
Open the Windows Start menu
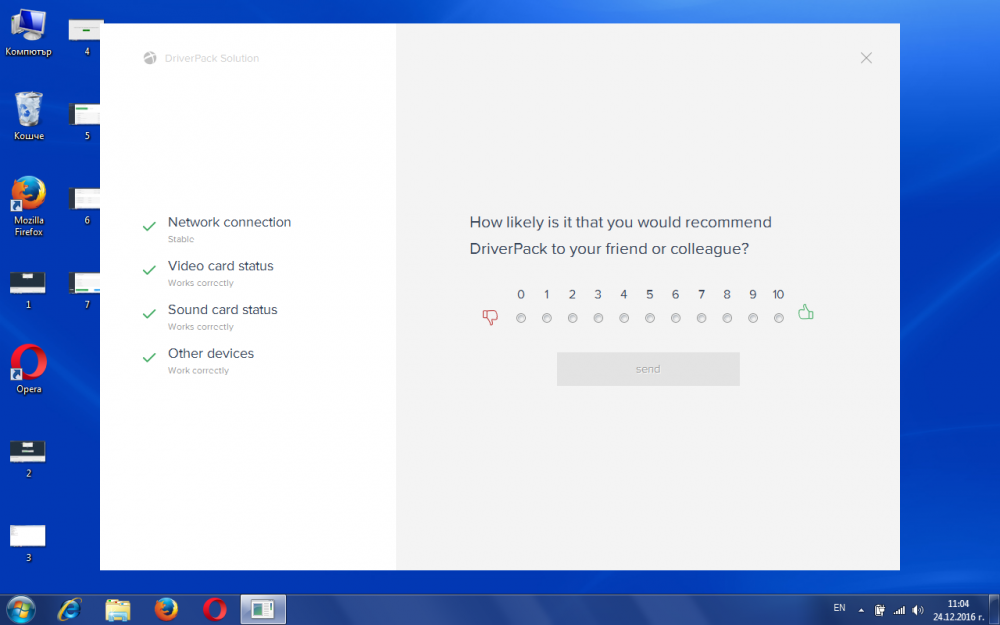20,610
